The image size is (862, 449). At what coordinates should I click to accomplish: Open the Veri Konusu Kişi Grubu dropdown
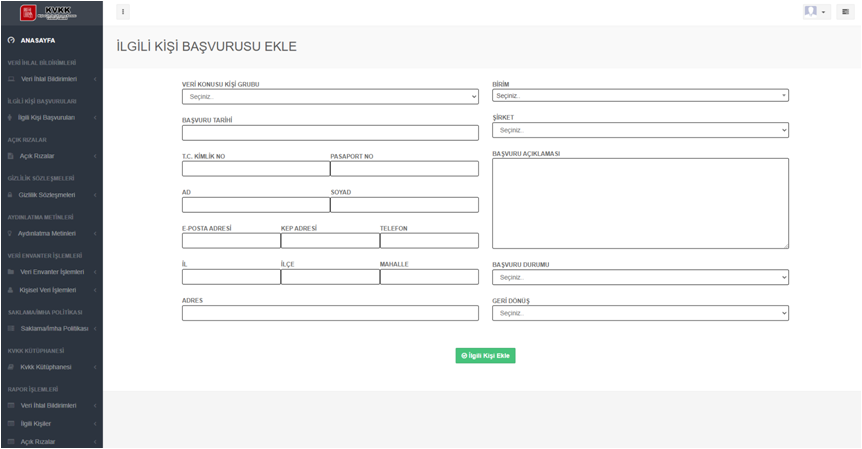(330, 97)
